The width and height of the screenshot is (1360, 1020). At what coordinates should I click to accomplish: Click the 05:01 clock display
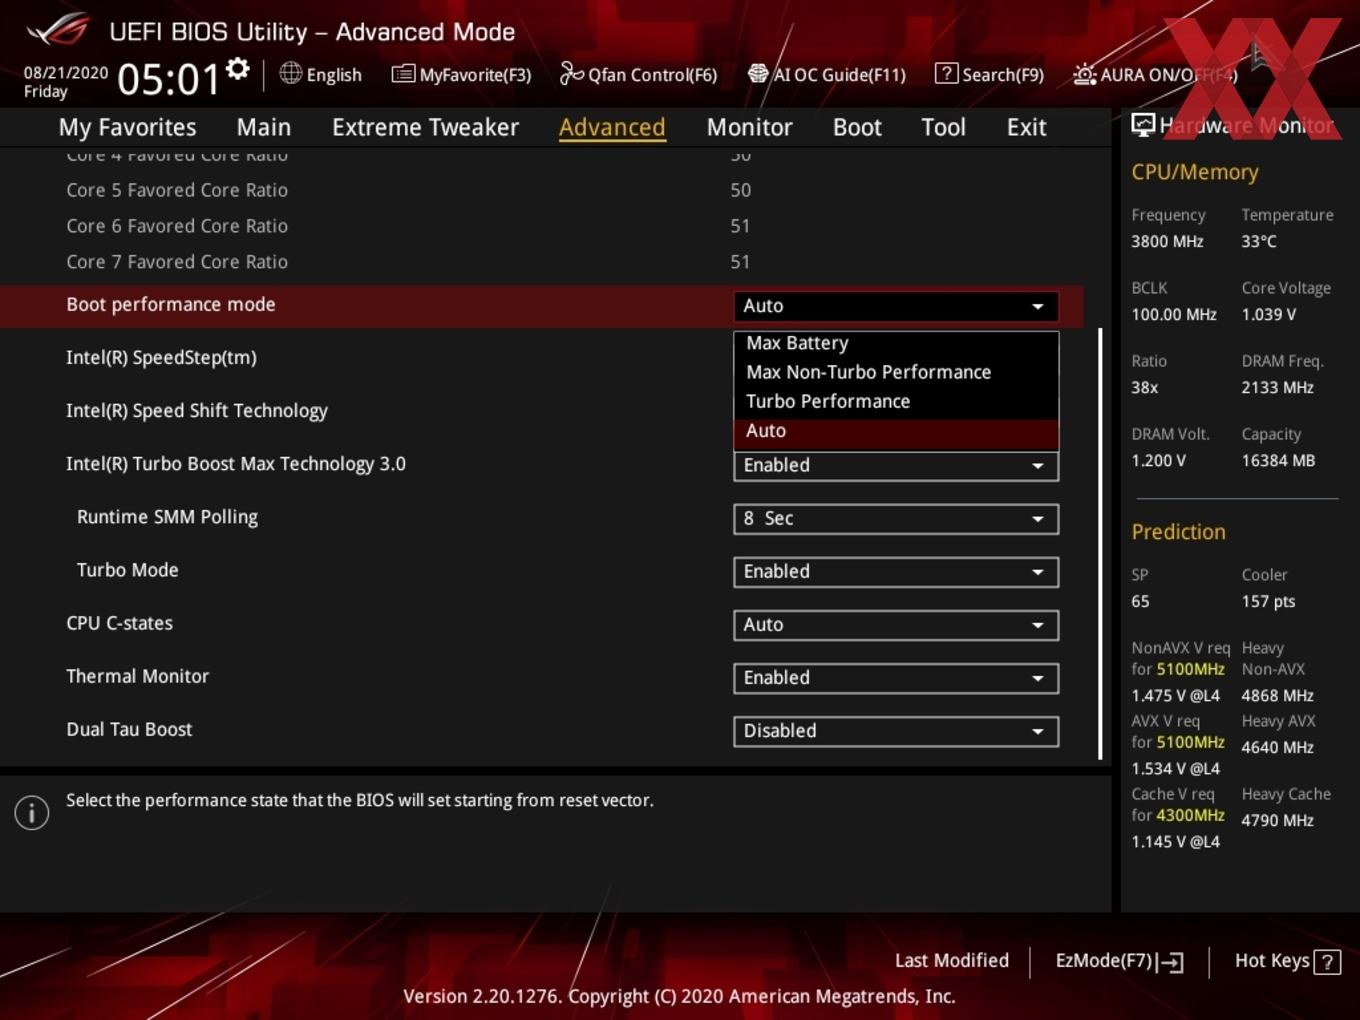(x=168, y=79)
